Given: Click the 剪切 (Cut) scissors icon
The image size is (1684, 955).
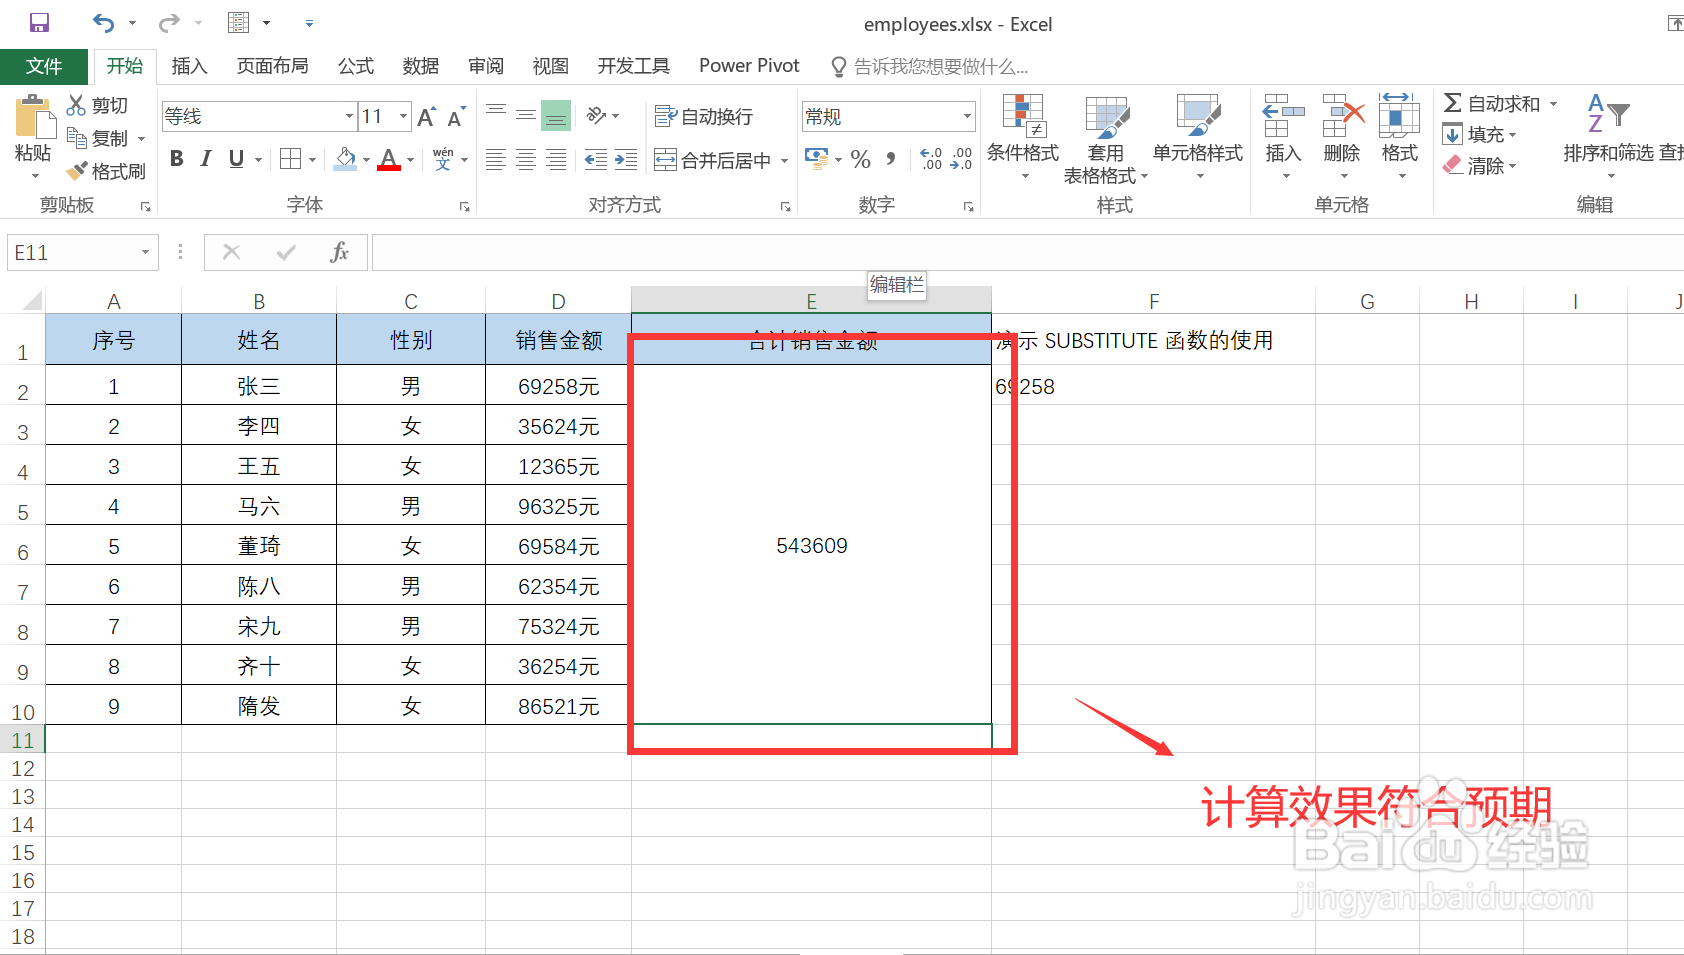Looking at the screenshot, I should (74, 104).
